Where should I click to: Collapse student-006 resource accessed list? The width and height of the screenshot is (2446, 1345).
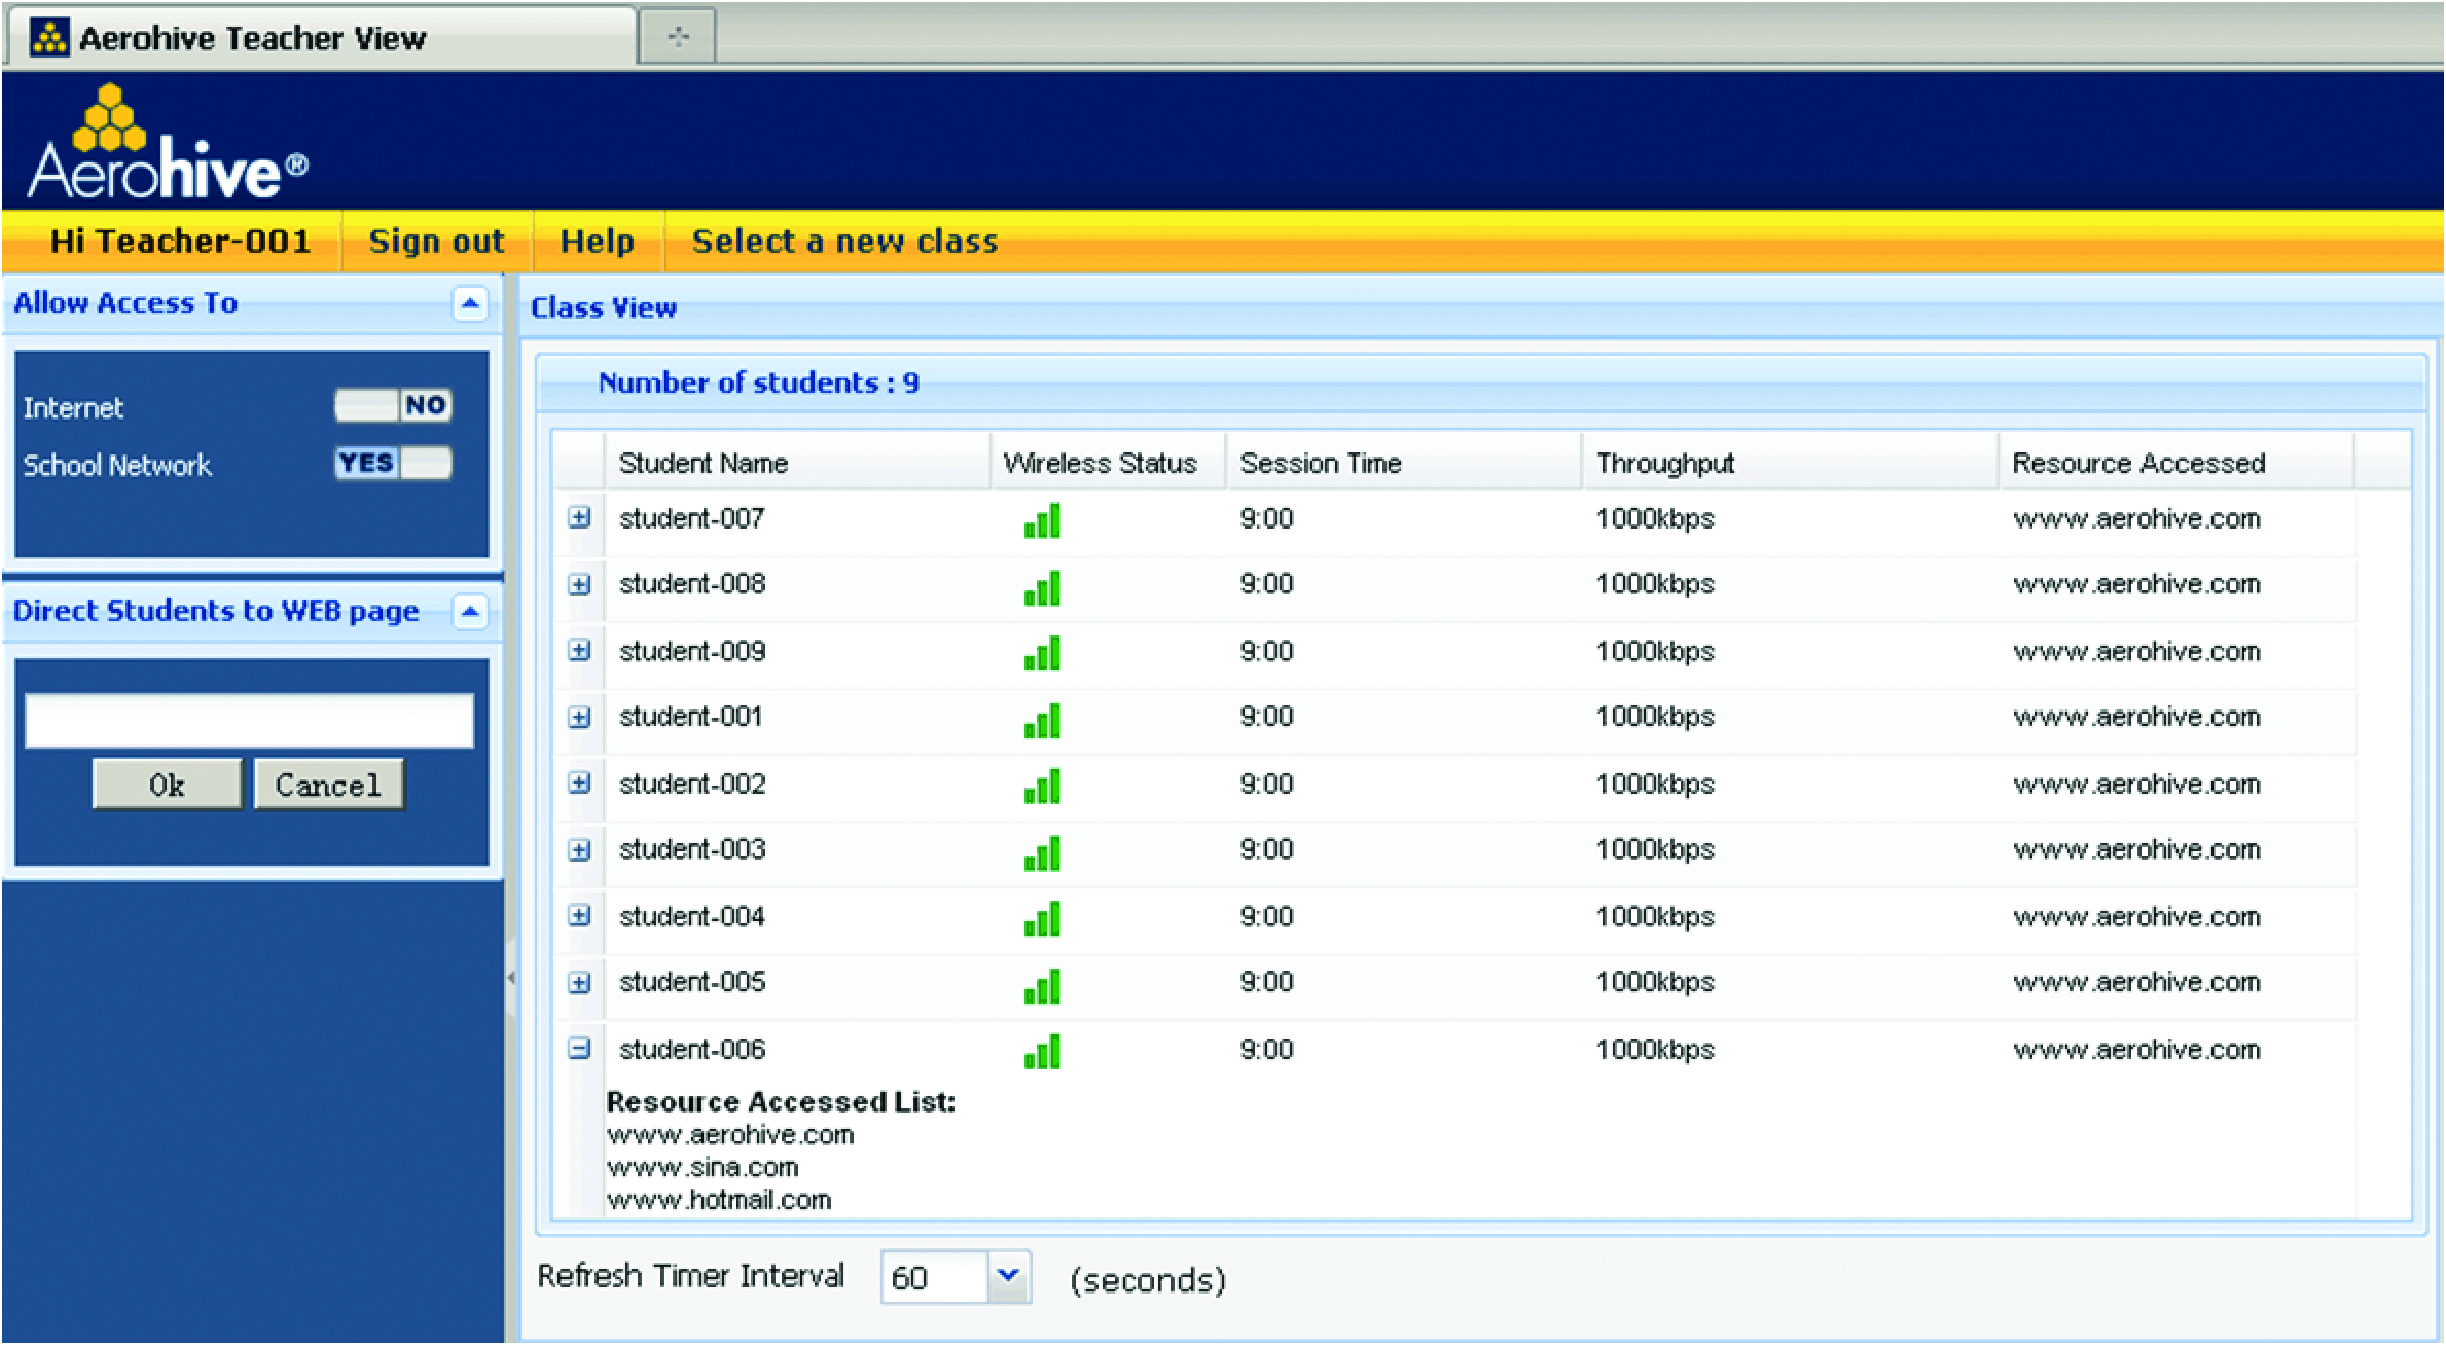click(x=579, y=1049)
